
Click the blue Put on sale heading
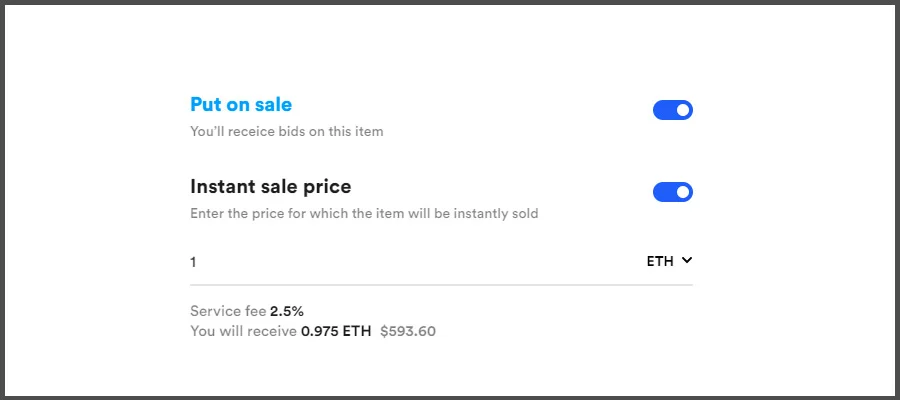pos(241,104)
